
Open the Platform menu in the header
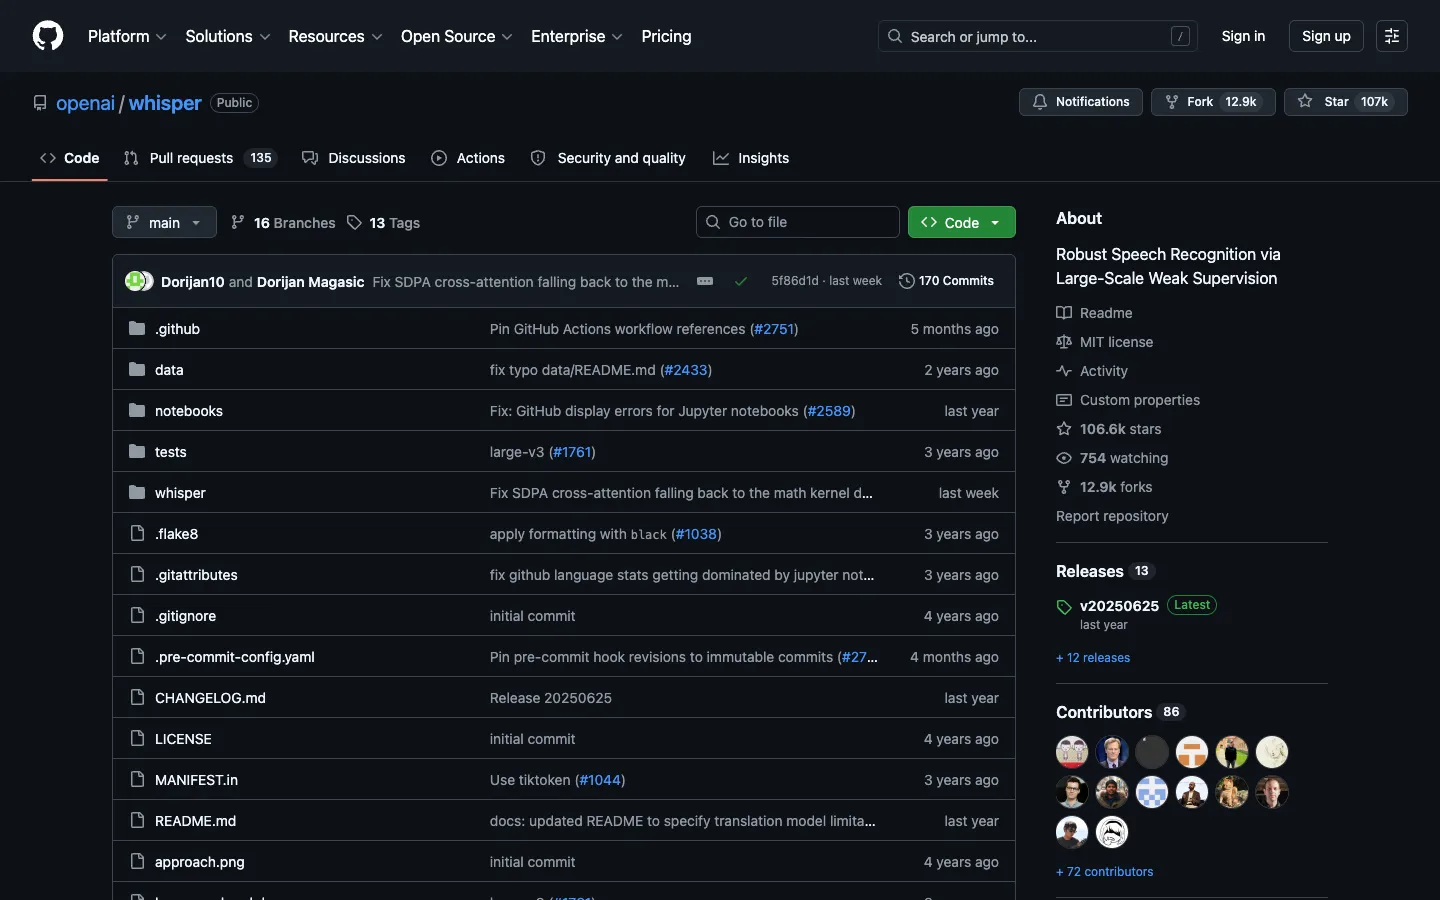tap(127, 36)
